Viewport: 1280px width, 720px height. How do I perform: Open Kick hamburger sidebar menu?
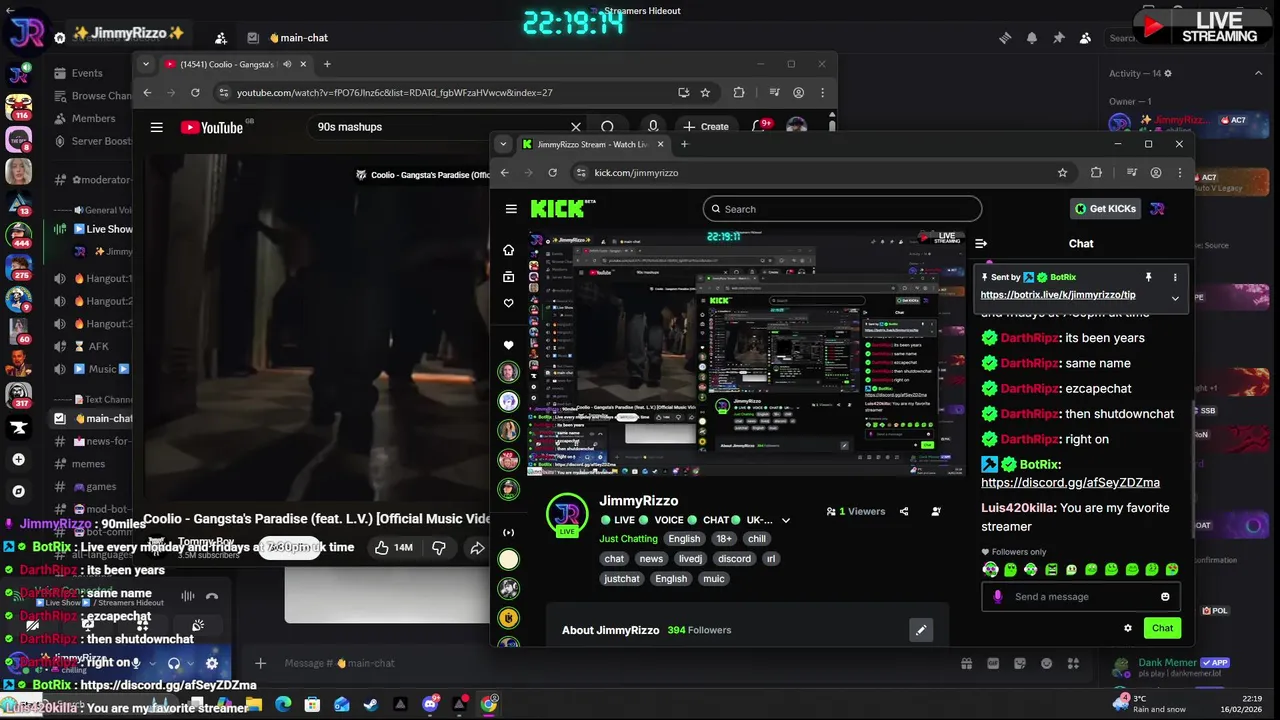[511, 209]
